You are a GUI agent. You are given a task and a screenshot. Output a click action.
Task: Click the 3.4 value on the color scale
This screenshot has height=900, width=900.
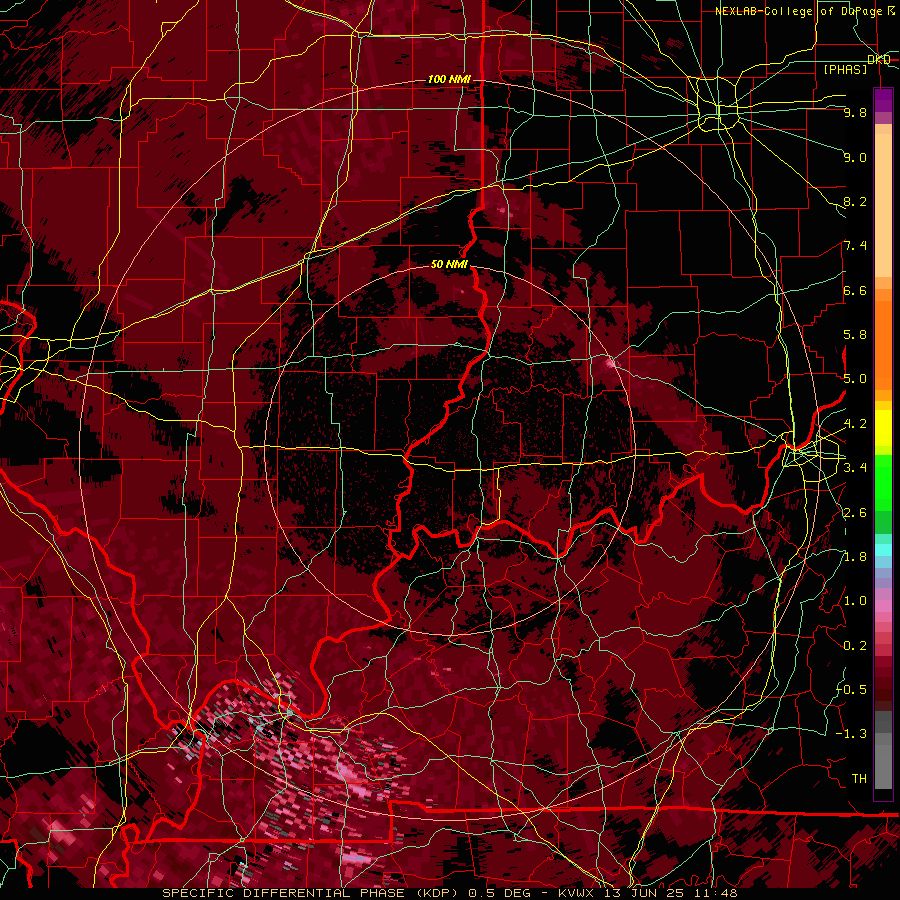[x=855, y=468]
